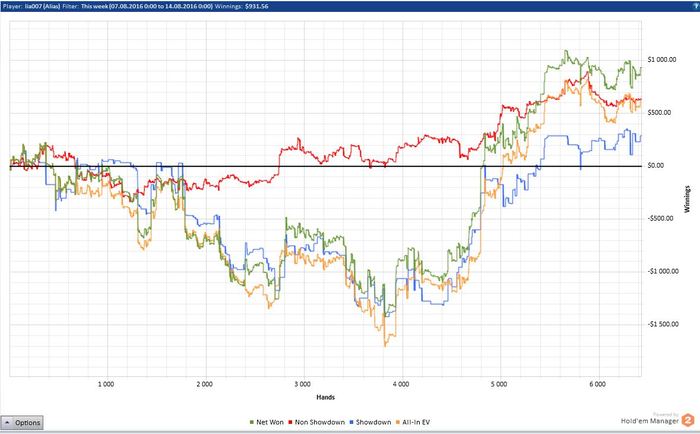Open the Options panel button
Viewport: 700px width, 434px height.
22,422
